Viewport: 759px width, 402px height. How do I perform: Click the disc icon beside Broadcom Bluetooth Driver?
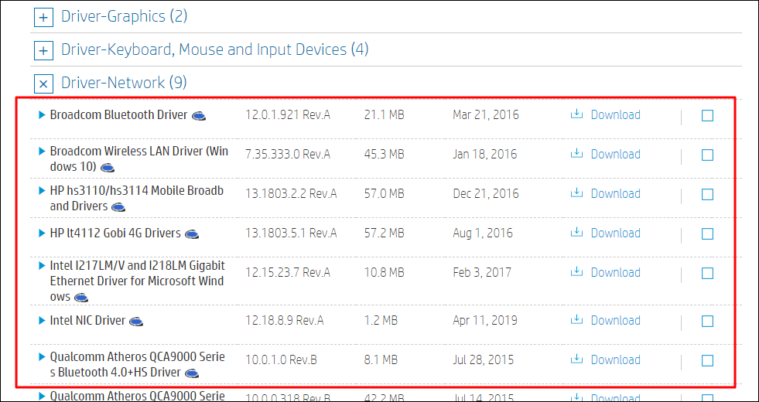click(198, 116)
